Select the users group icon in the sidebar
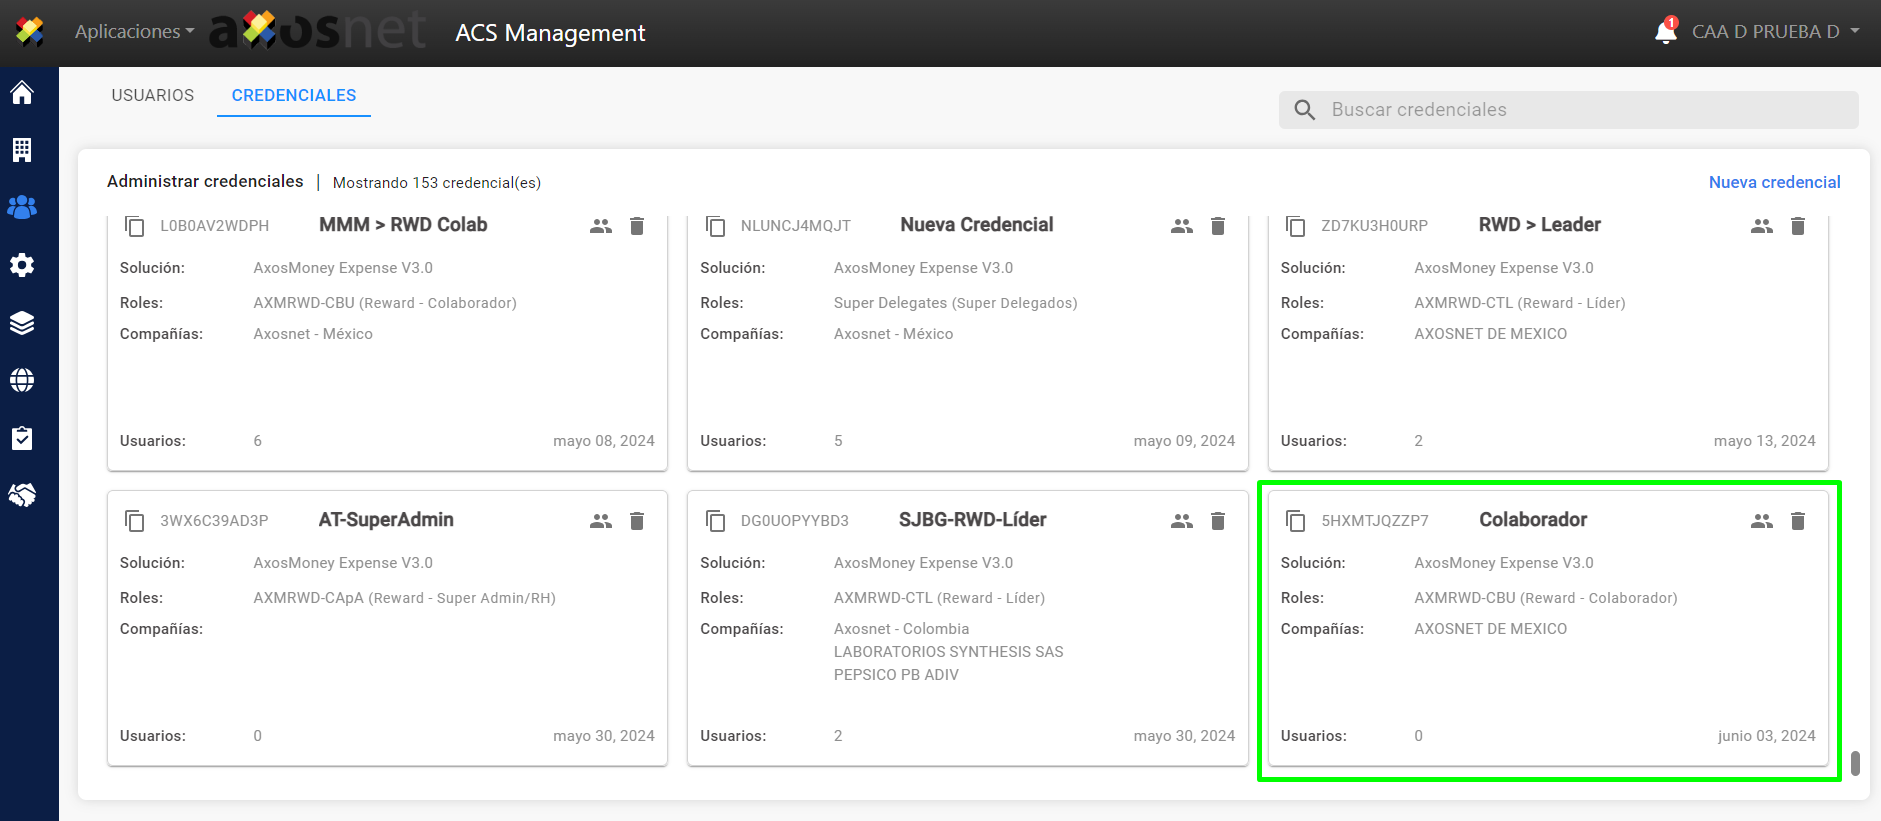Screen dimensions: 1881x821 click(x=22, y=207)
